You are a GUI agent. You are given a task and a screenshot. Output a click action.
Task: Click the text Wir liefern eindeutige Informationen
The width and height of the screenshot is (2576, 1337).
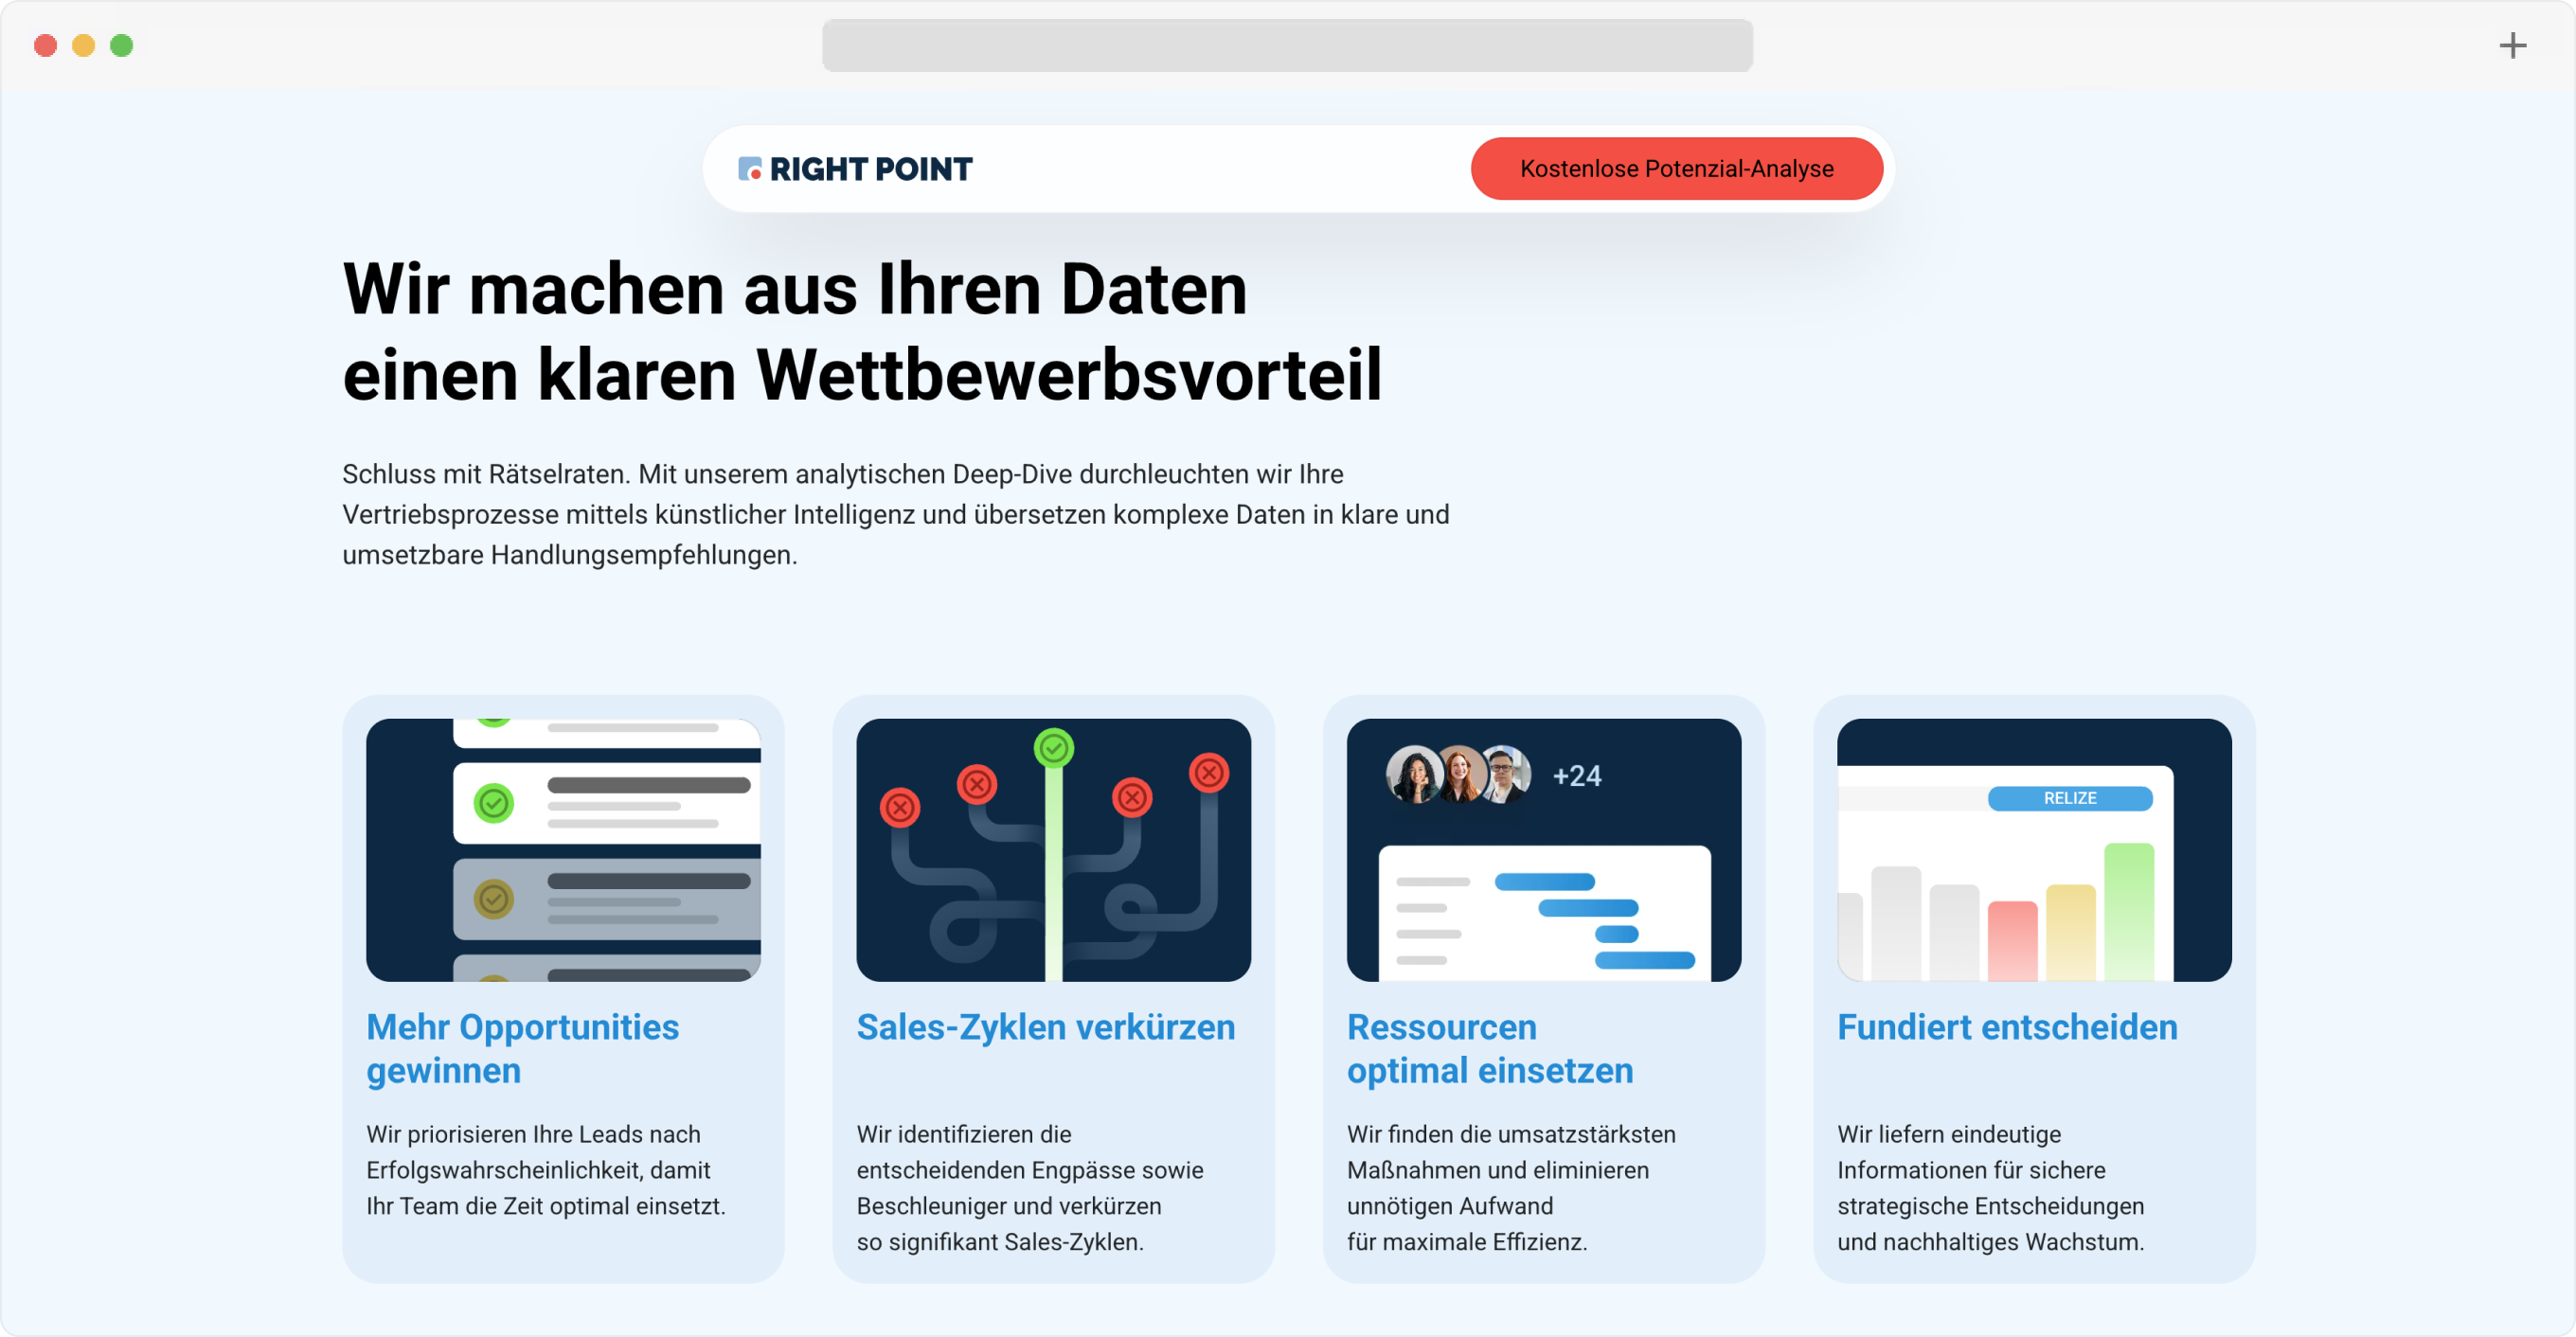(1990, 1187)
